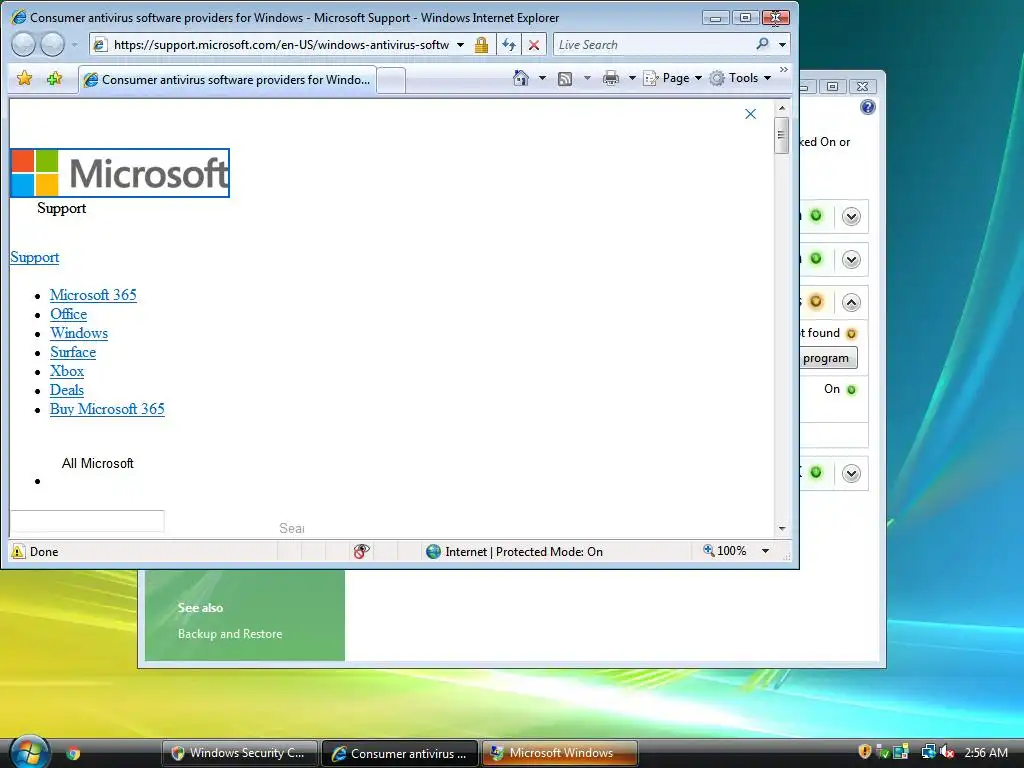Viewport: 1024px width, 768px height.
Task: Click the status bar warning icon next to Done
Action: (x=18, y=552)
